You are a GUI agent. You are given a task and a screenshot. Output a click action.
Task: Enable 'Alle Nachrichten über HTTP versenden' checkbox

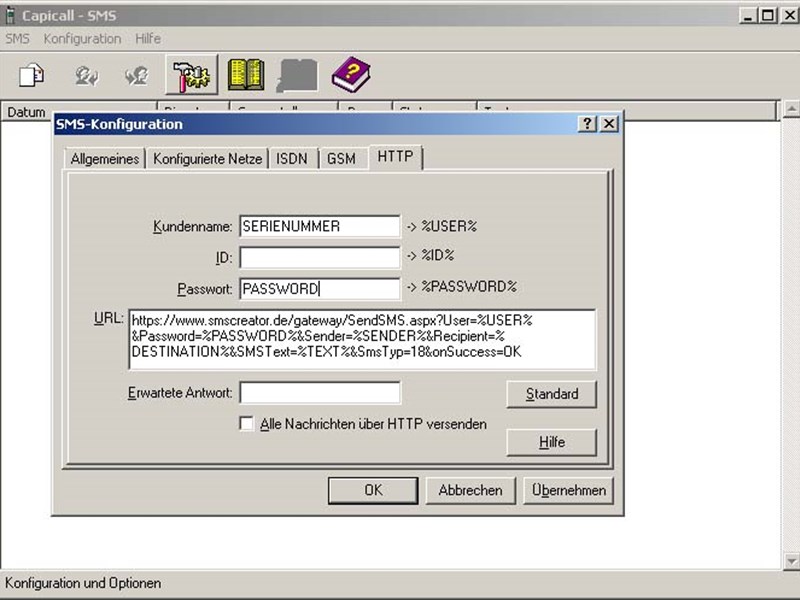[247, 424]
